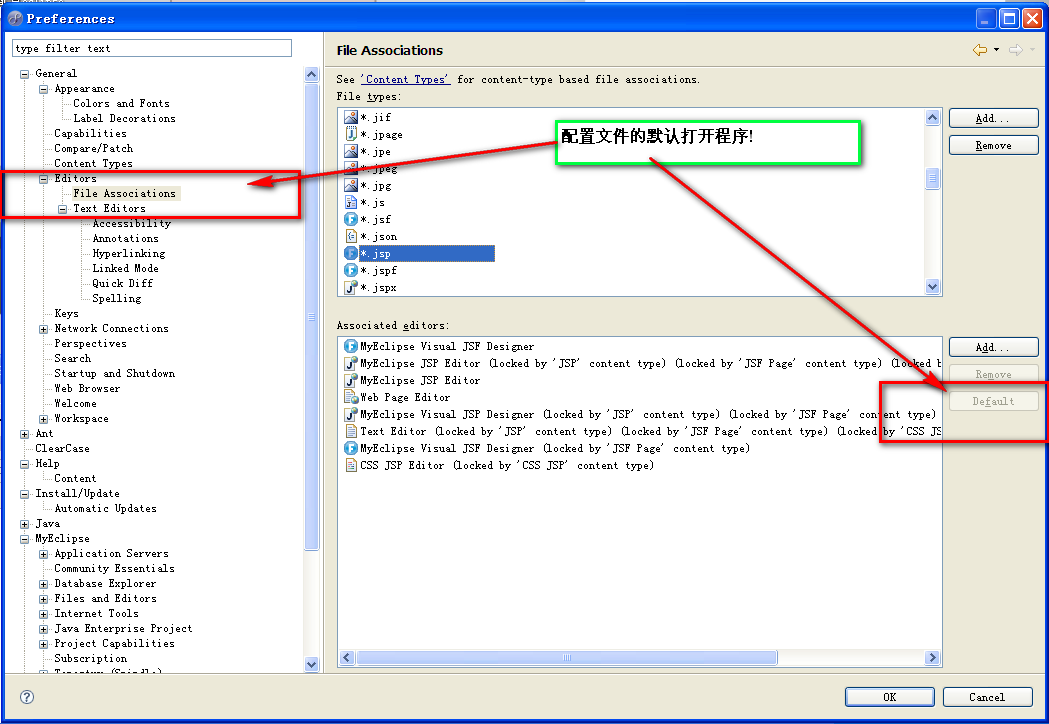
Task: Click the MyEclipse Visual JSF Designer editor icon
Action: [350, 346]
